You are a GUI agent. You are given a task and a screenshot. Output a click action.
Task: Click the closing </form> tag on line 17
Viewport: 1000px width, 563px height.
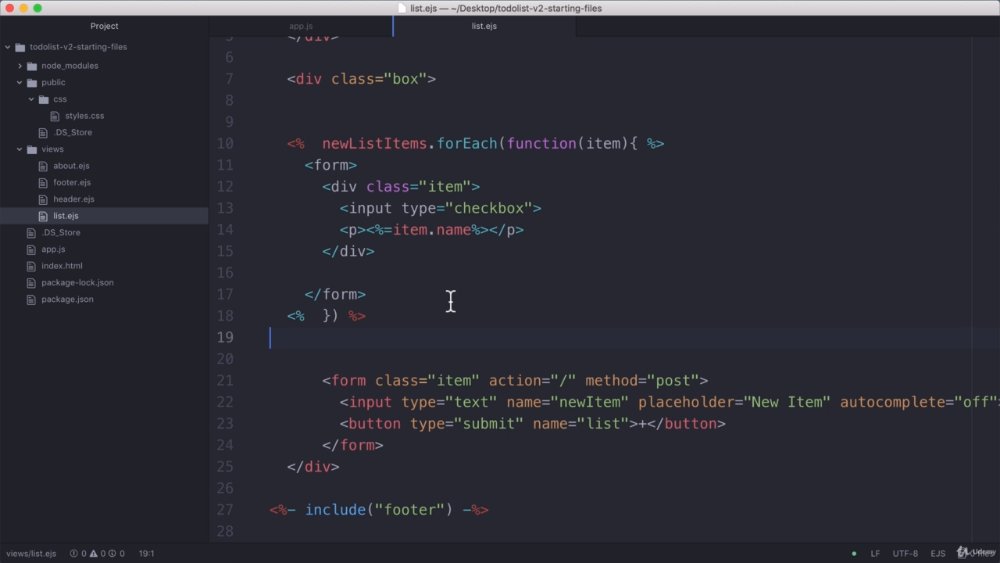pyautogui.click(x=335, y=295)
